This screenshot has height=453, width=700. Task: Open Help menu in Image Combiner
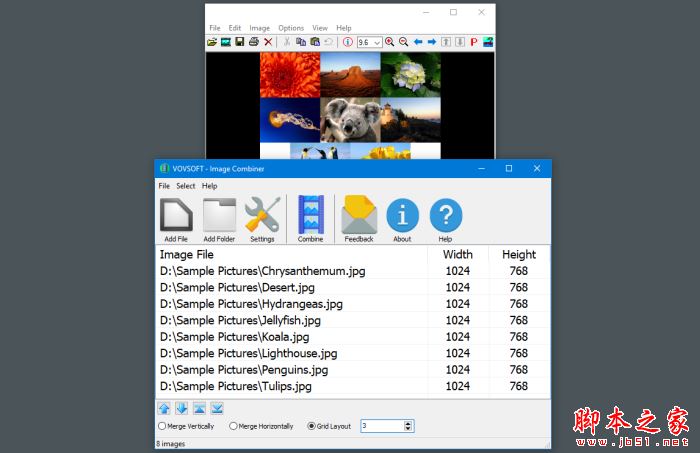point(209,186)
